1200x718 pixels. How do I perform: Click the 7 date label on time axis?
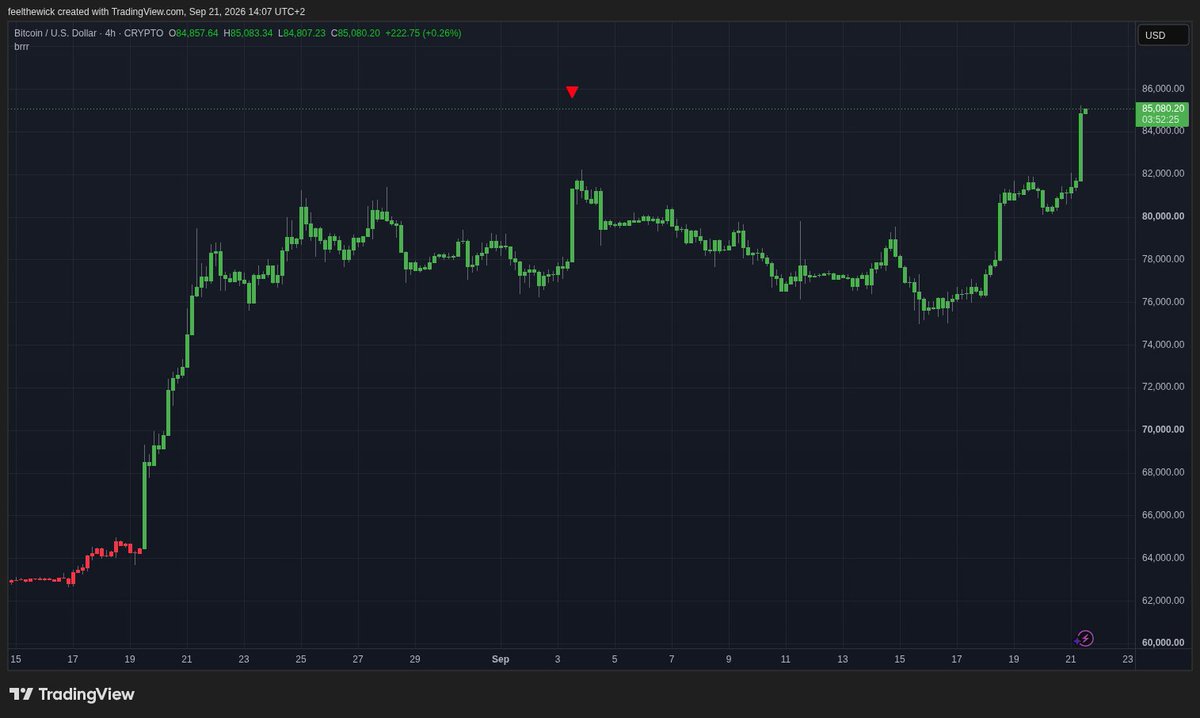coord(672,659)
